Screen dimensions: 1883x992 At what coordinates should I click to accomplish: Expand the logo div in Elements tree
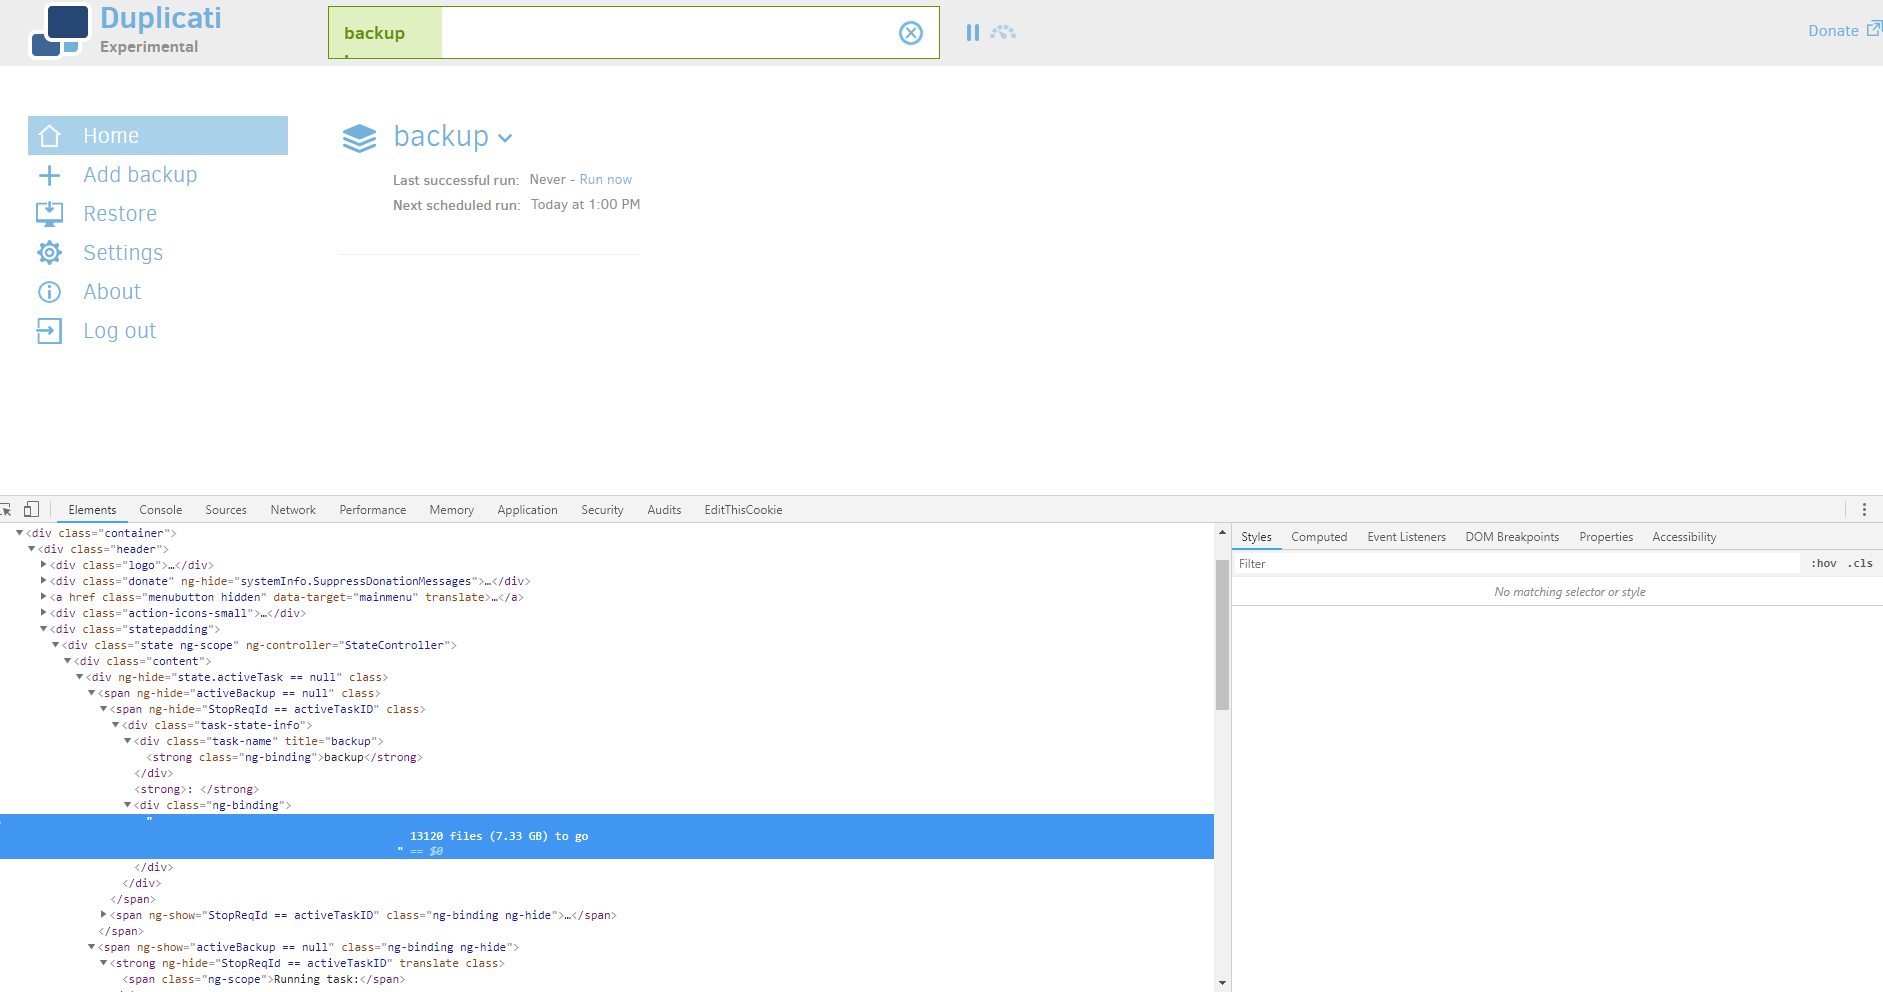point(44,565)
